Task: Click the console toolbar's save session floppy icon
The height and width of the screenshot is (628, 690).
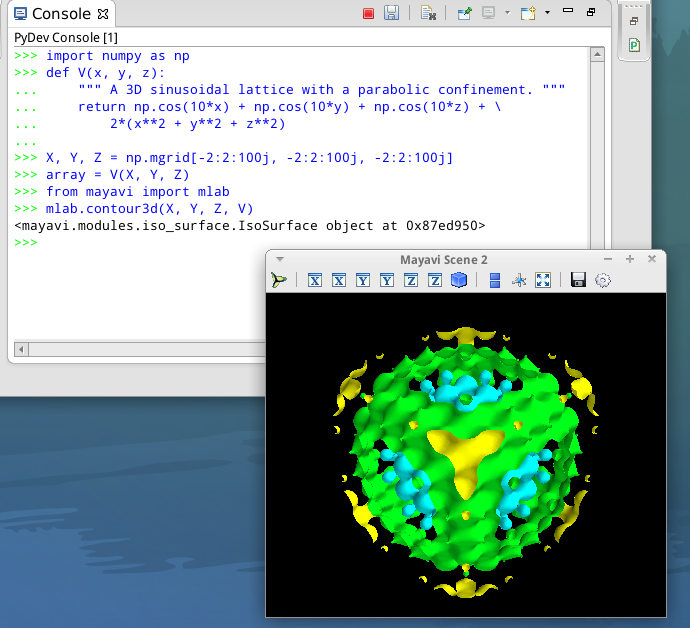Action: point(391,13)
